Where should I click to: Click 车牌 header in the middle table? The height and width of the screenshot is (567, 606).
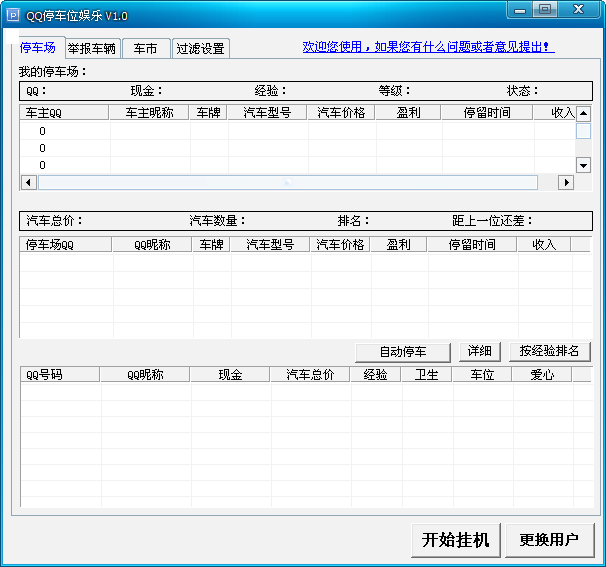(x=211, y=244)
